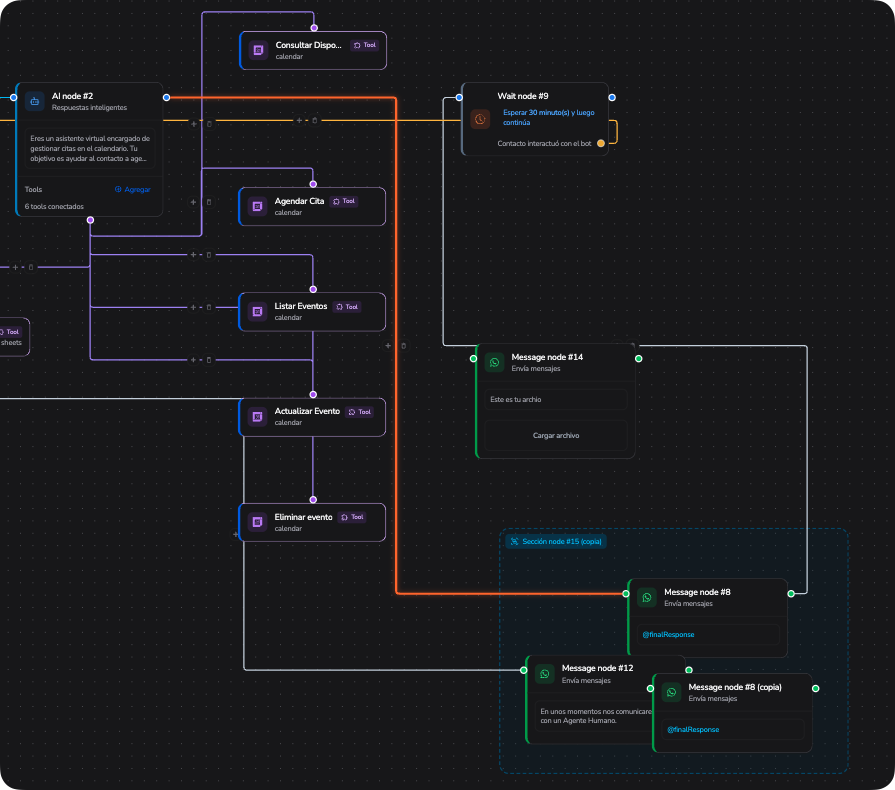Select the 'Message node #8 (copia)' title
Image resolution: width=895 pixels, height=790 pixels.
pos(735,687)
